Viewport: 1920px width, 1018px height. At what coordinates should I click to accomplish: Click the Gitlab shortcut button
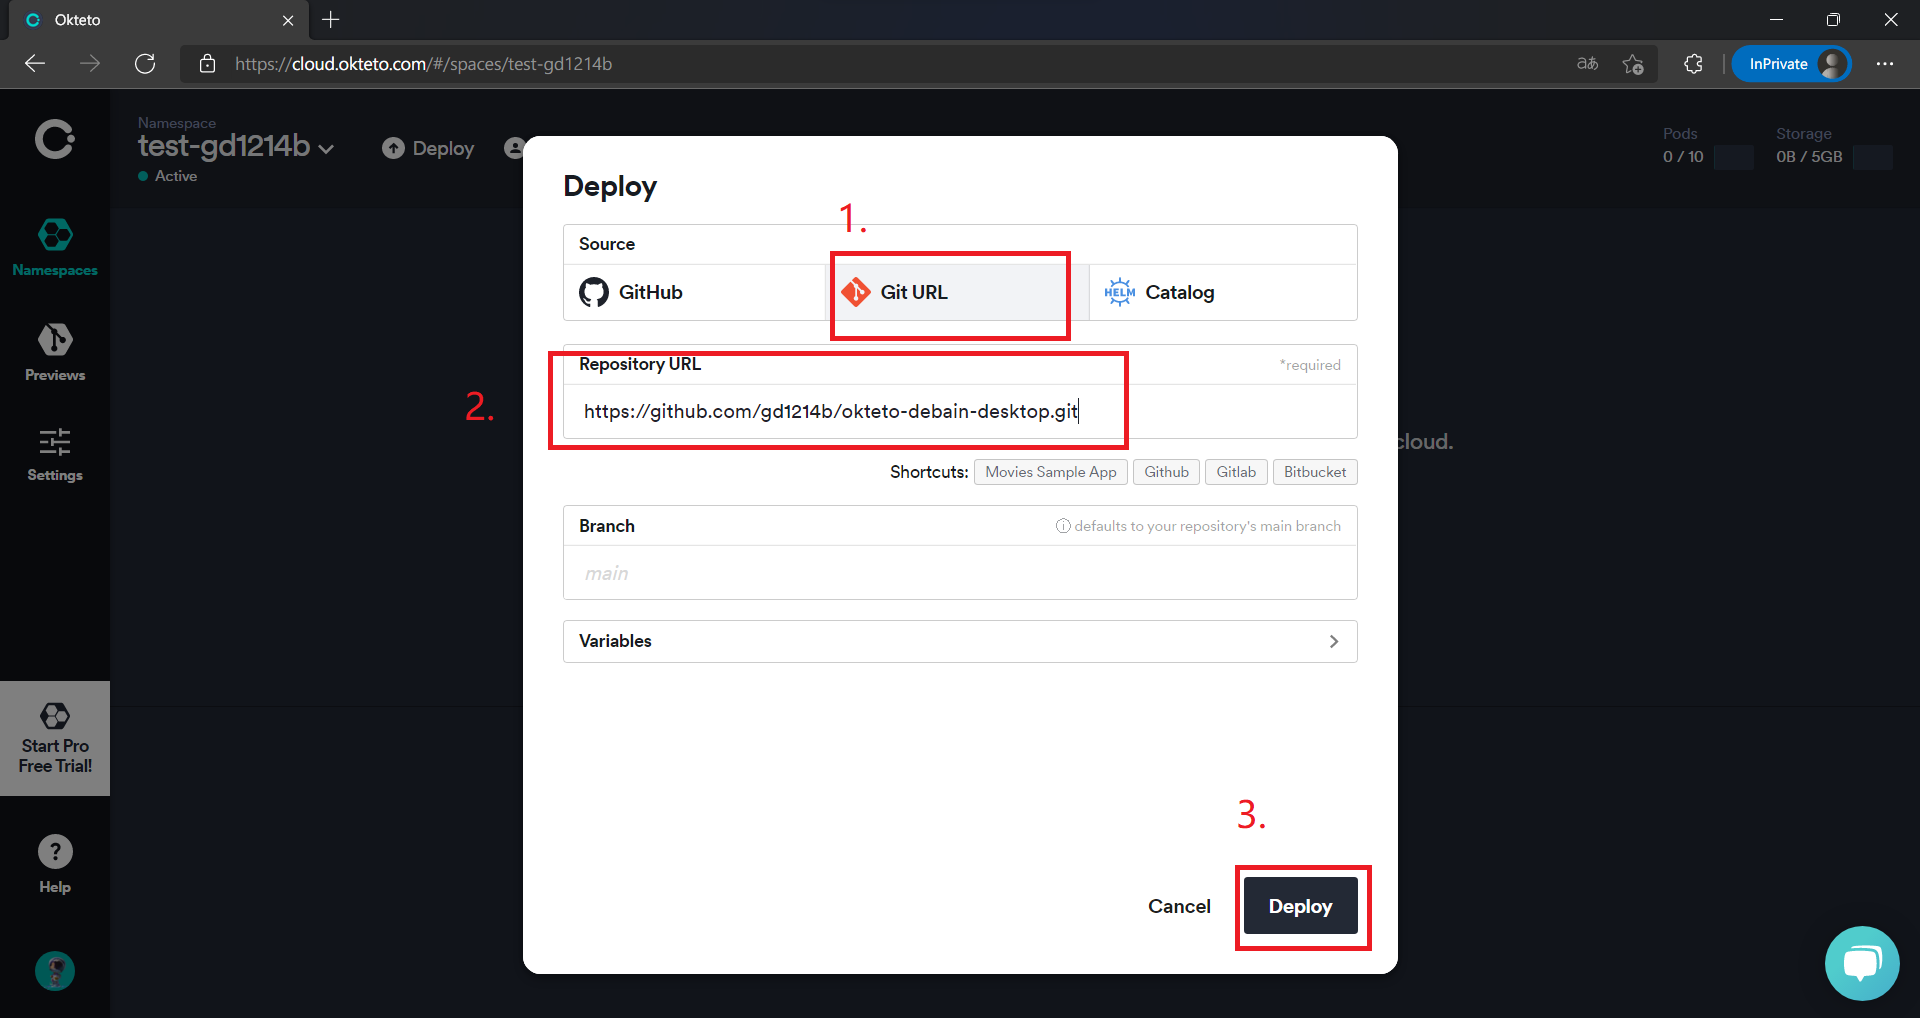point(1236,472)
